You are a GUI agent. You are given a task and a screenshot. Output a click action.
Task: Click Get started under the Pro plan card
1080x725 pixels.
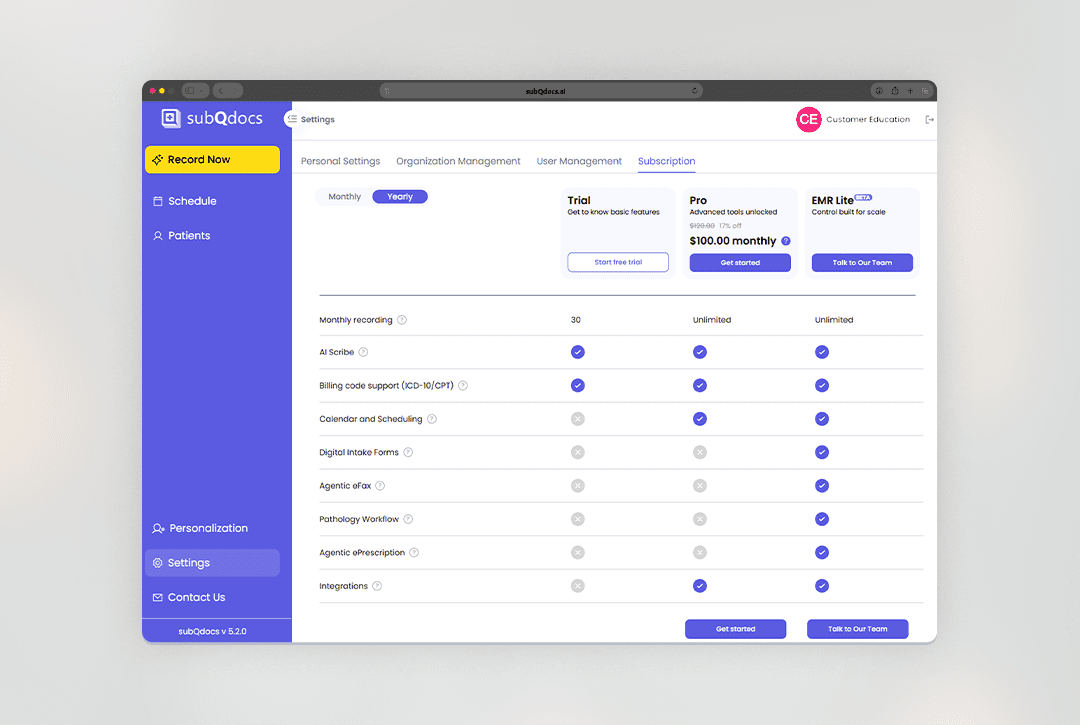pyautogui.click(x=740, y=263)
